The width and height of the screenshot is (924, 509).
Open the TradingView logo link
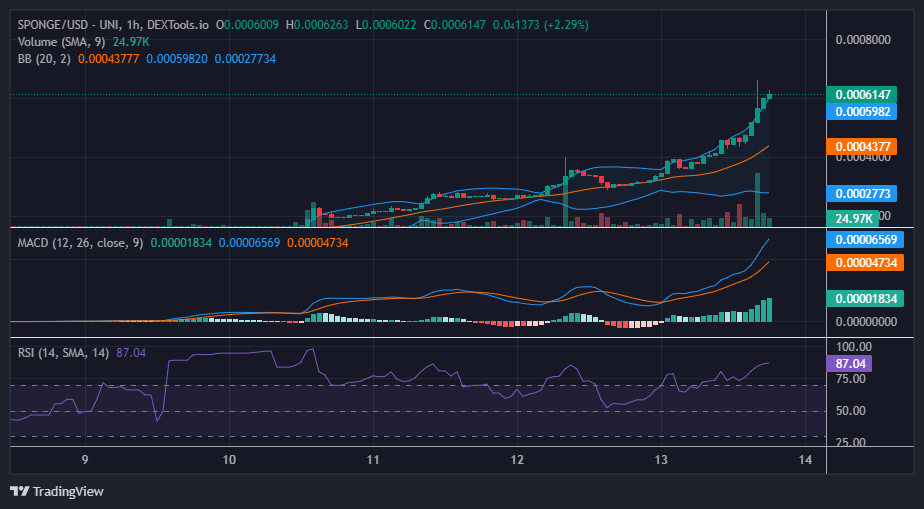[x=57, y=491]
